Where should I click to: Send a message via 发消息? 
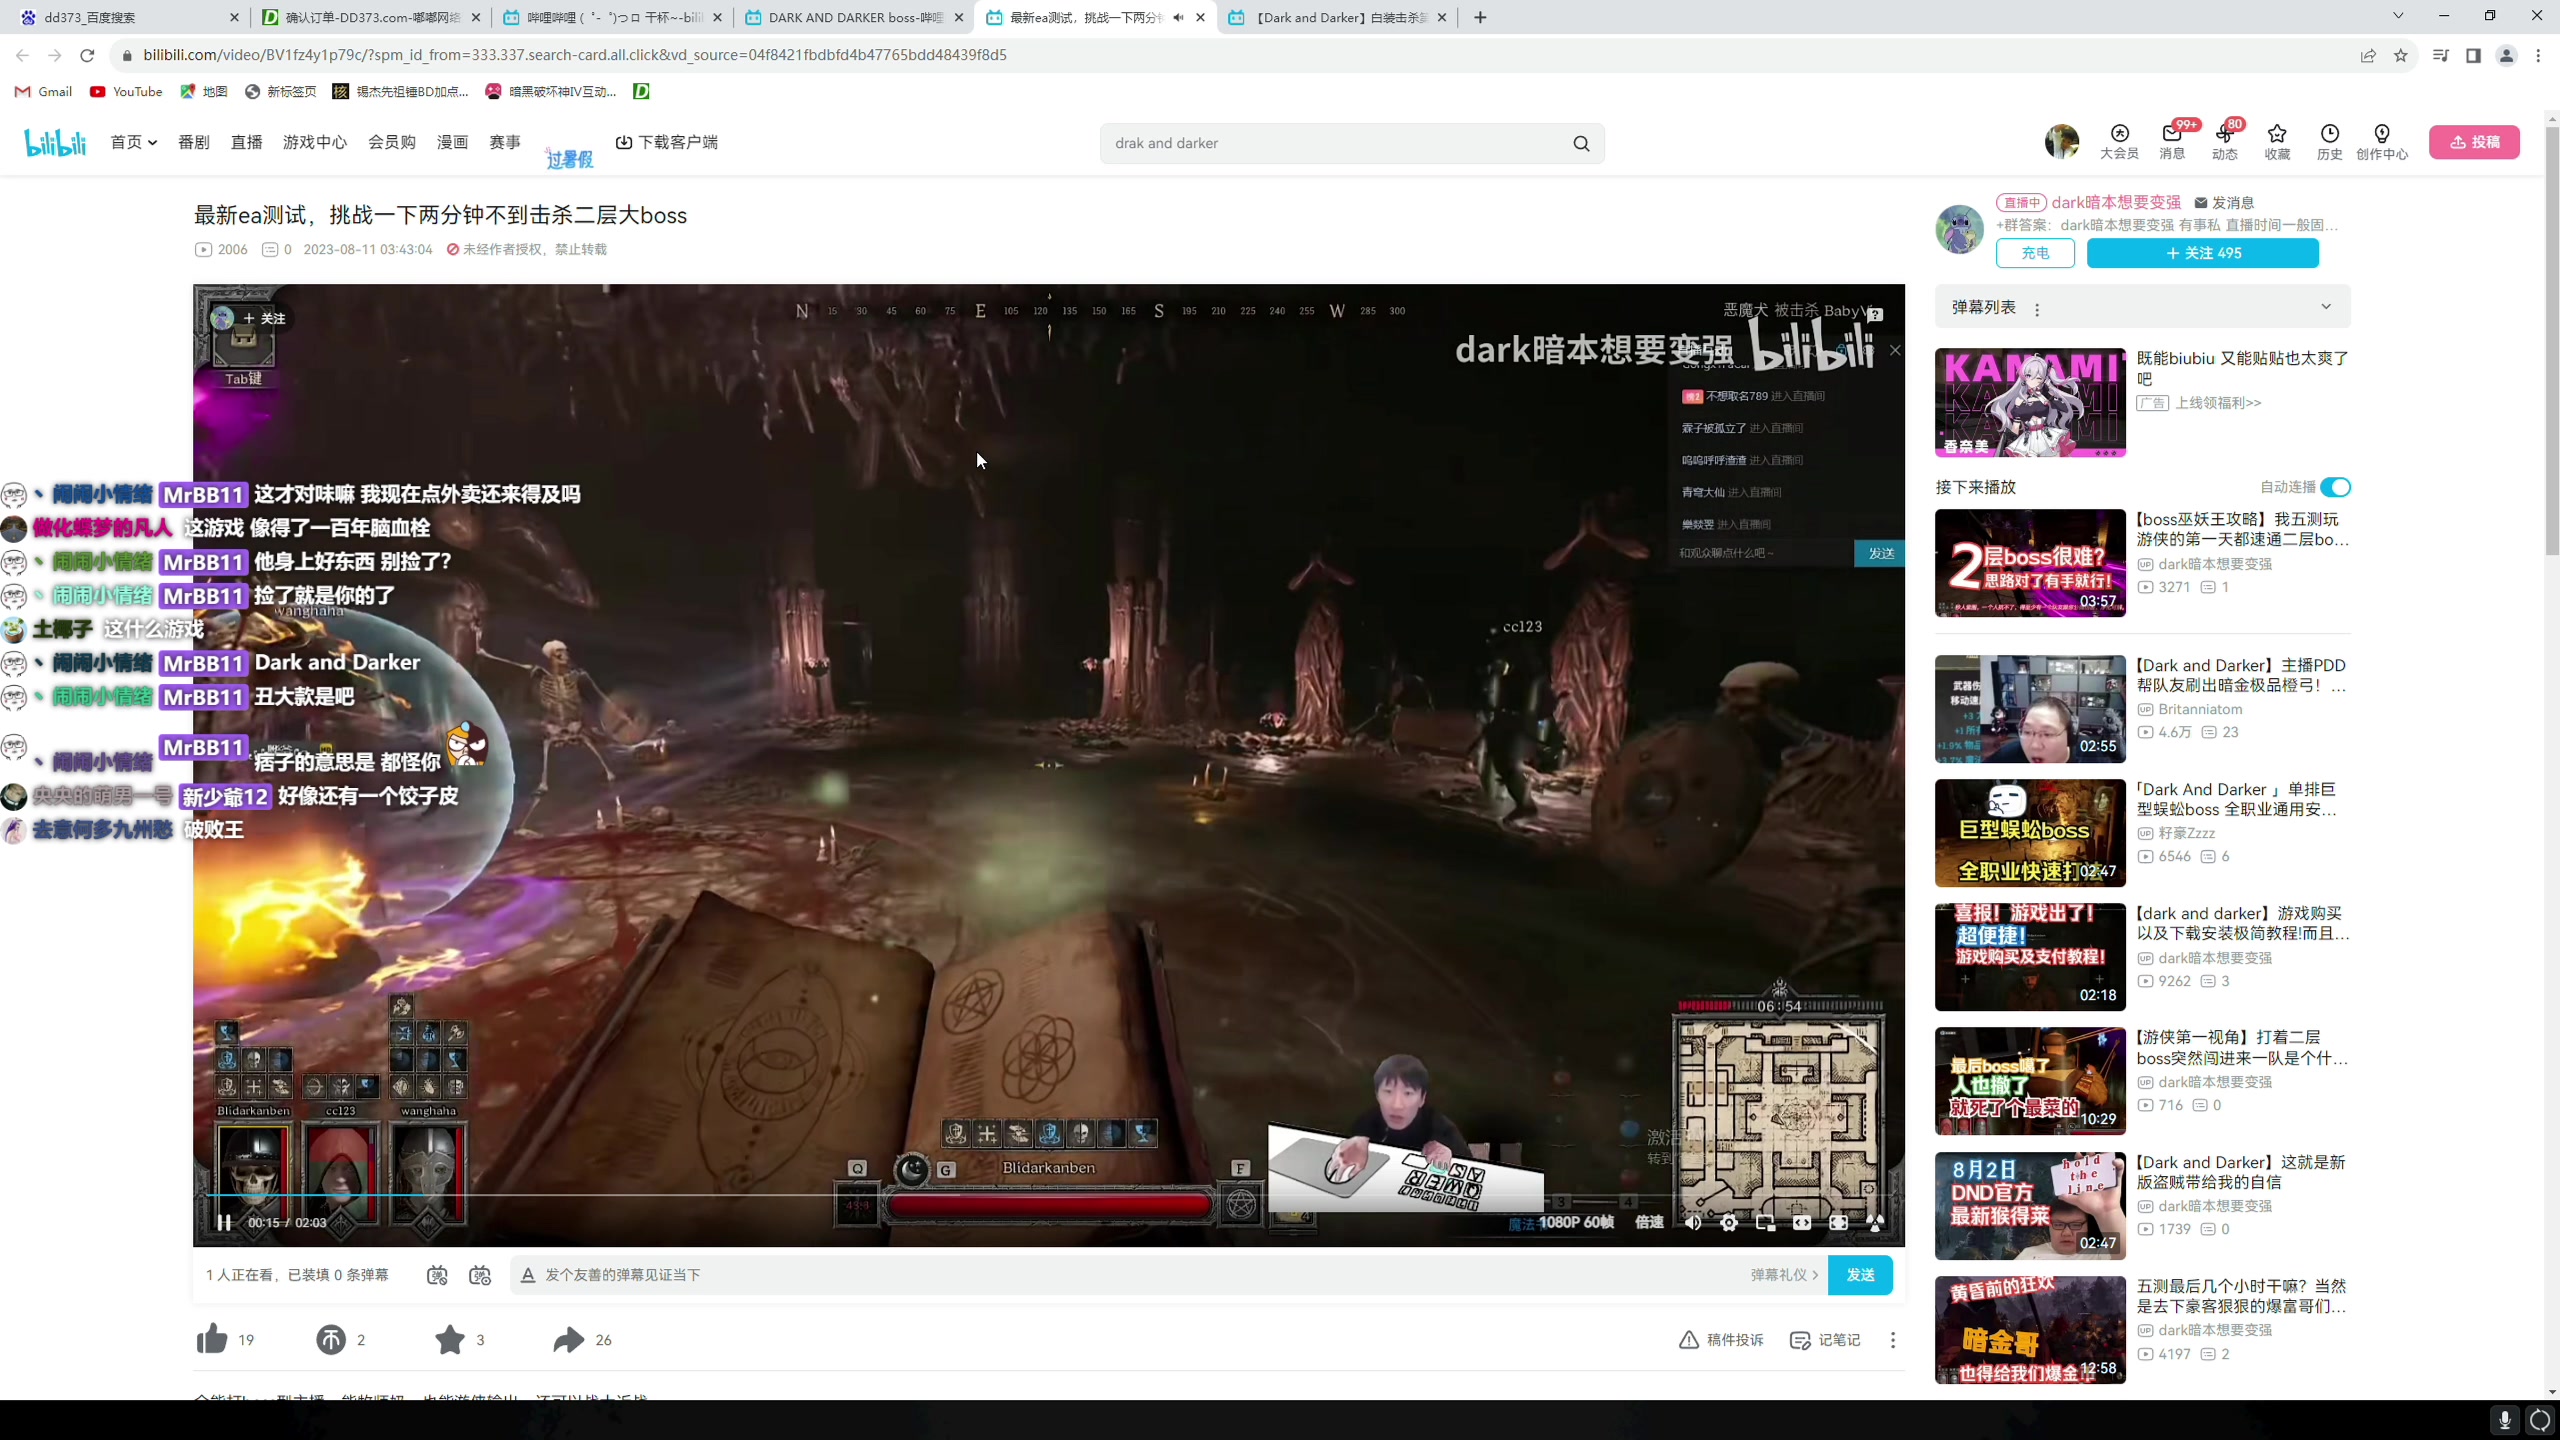click(x=2224, y=202)
